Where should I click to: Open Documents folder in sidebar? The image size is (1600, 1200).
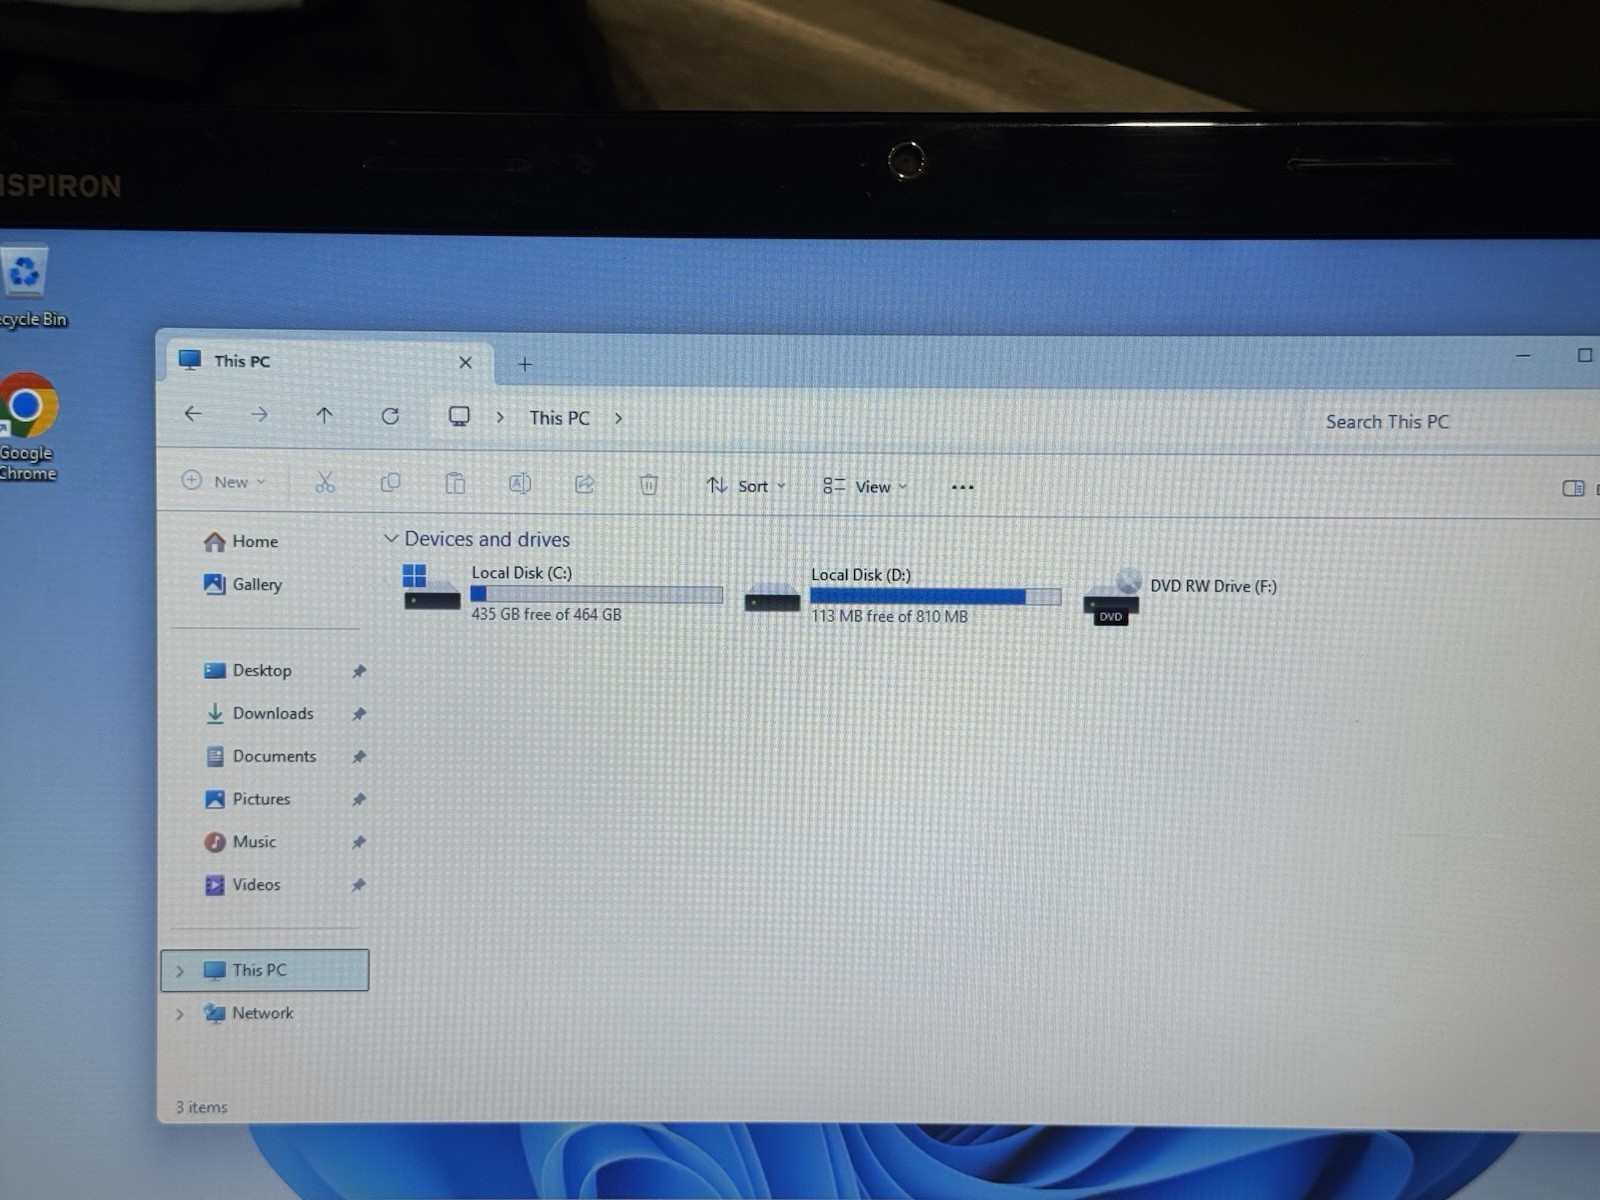tap(260, 757)
